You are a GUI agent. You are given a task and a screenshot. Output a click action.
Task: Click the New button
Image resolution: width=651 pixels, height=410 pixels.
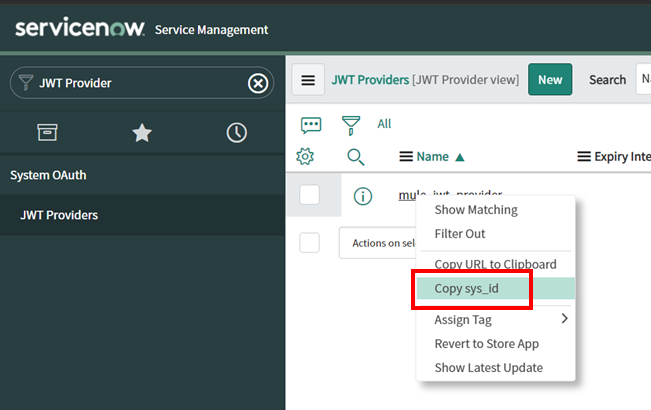550,80
